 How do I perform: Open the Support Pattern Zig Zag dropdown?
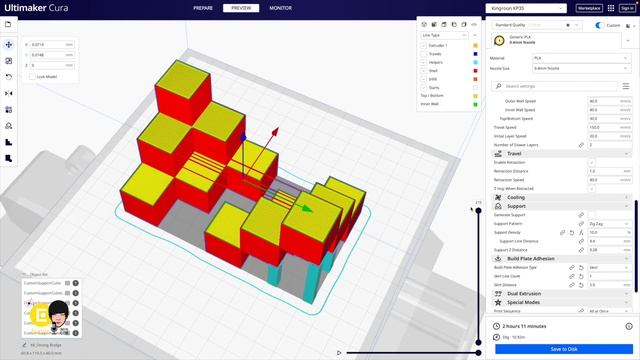(x=609, y=224)
